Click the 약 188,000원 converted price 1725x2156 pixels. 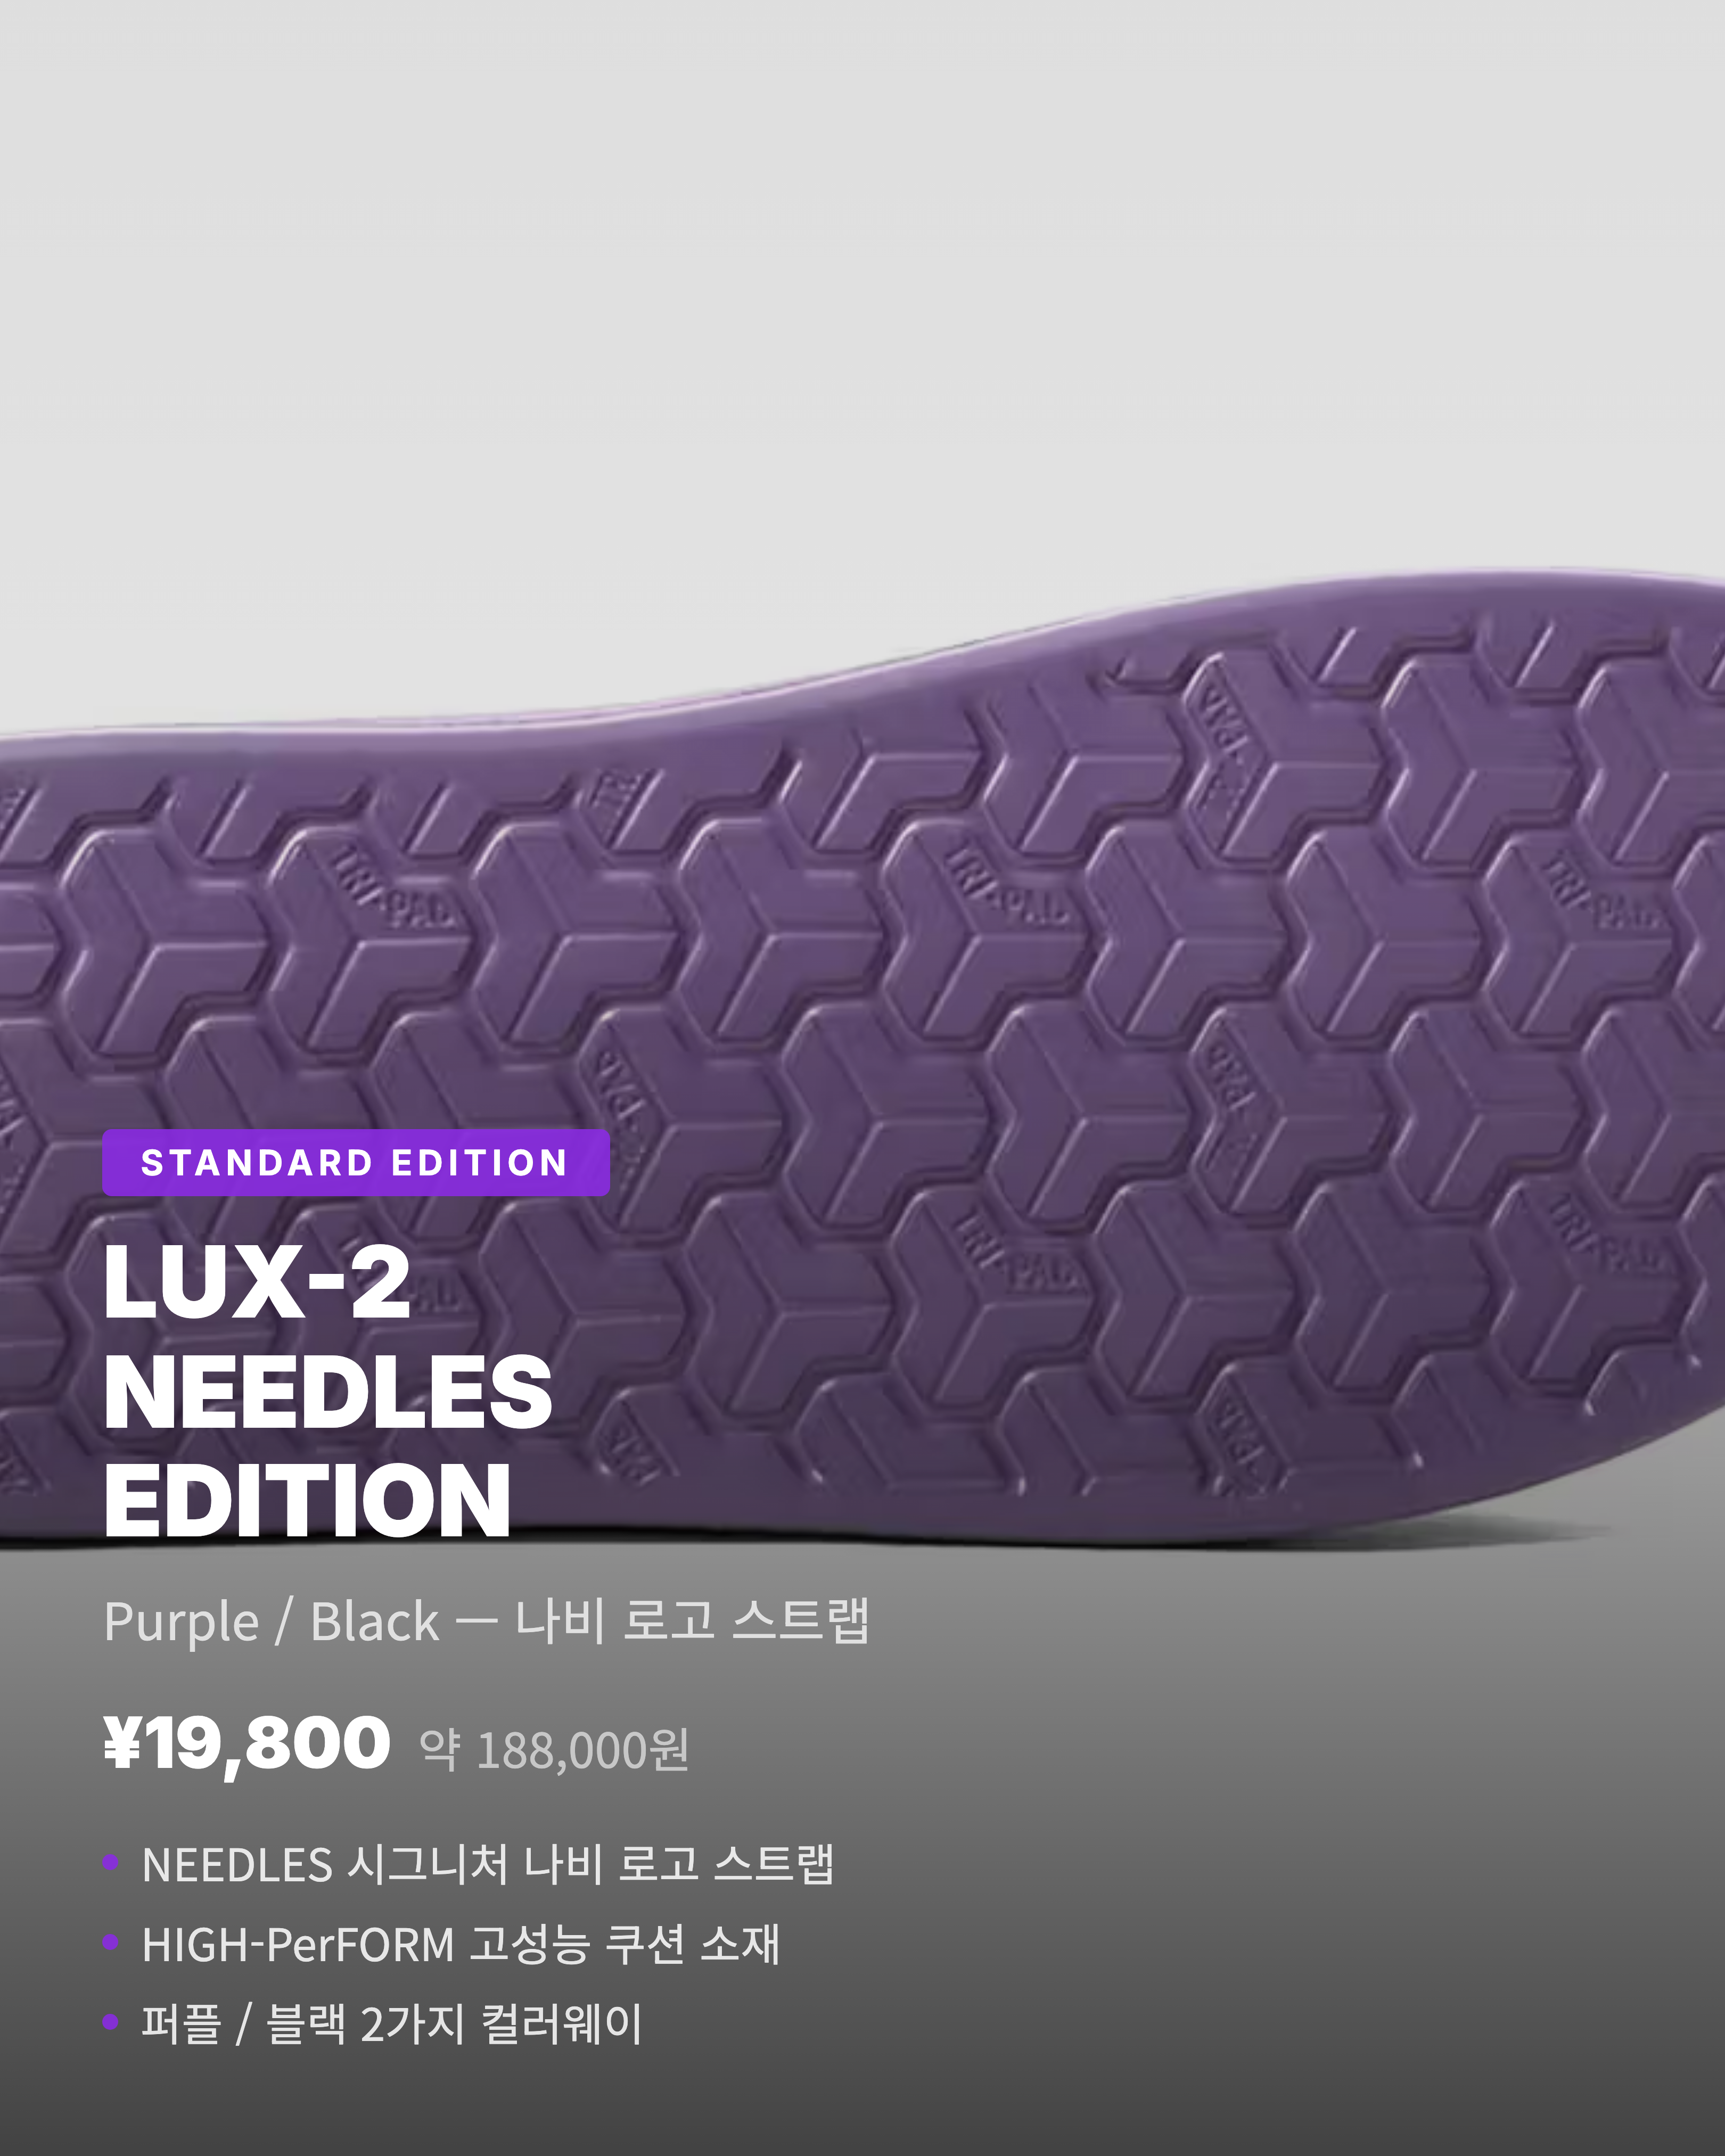[x=555, y=1750]
